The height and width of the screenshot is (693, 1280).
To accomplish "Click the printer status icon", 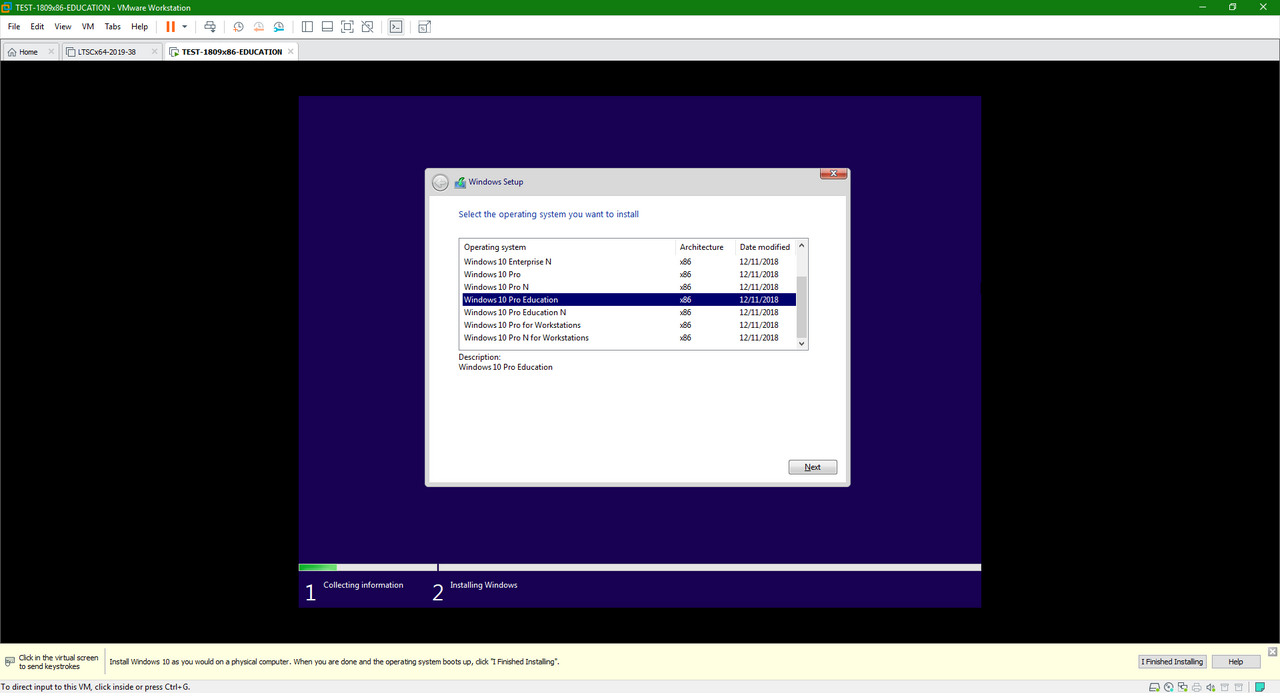I will pyautogui.click(x=1197, y=687).
